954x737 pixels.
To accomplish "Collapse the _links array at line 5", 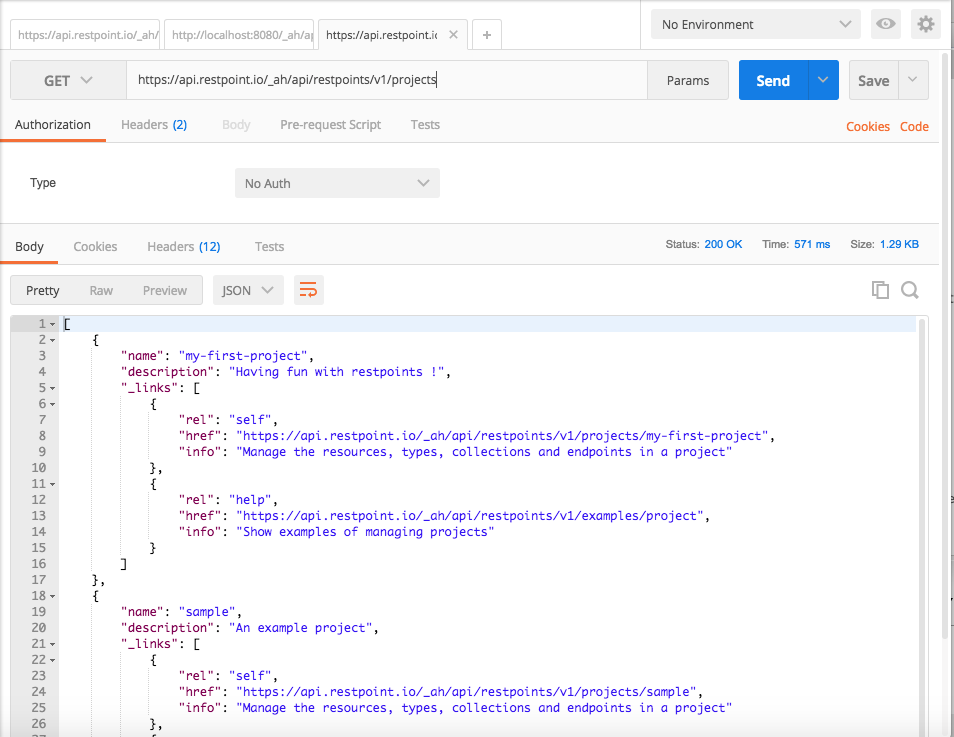I will 52,388.
